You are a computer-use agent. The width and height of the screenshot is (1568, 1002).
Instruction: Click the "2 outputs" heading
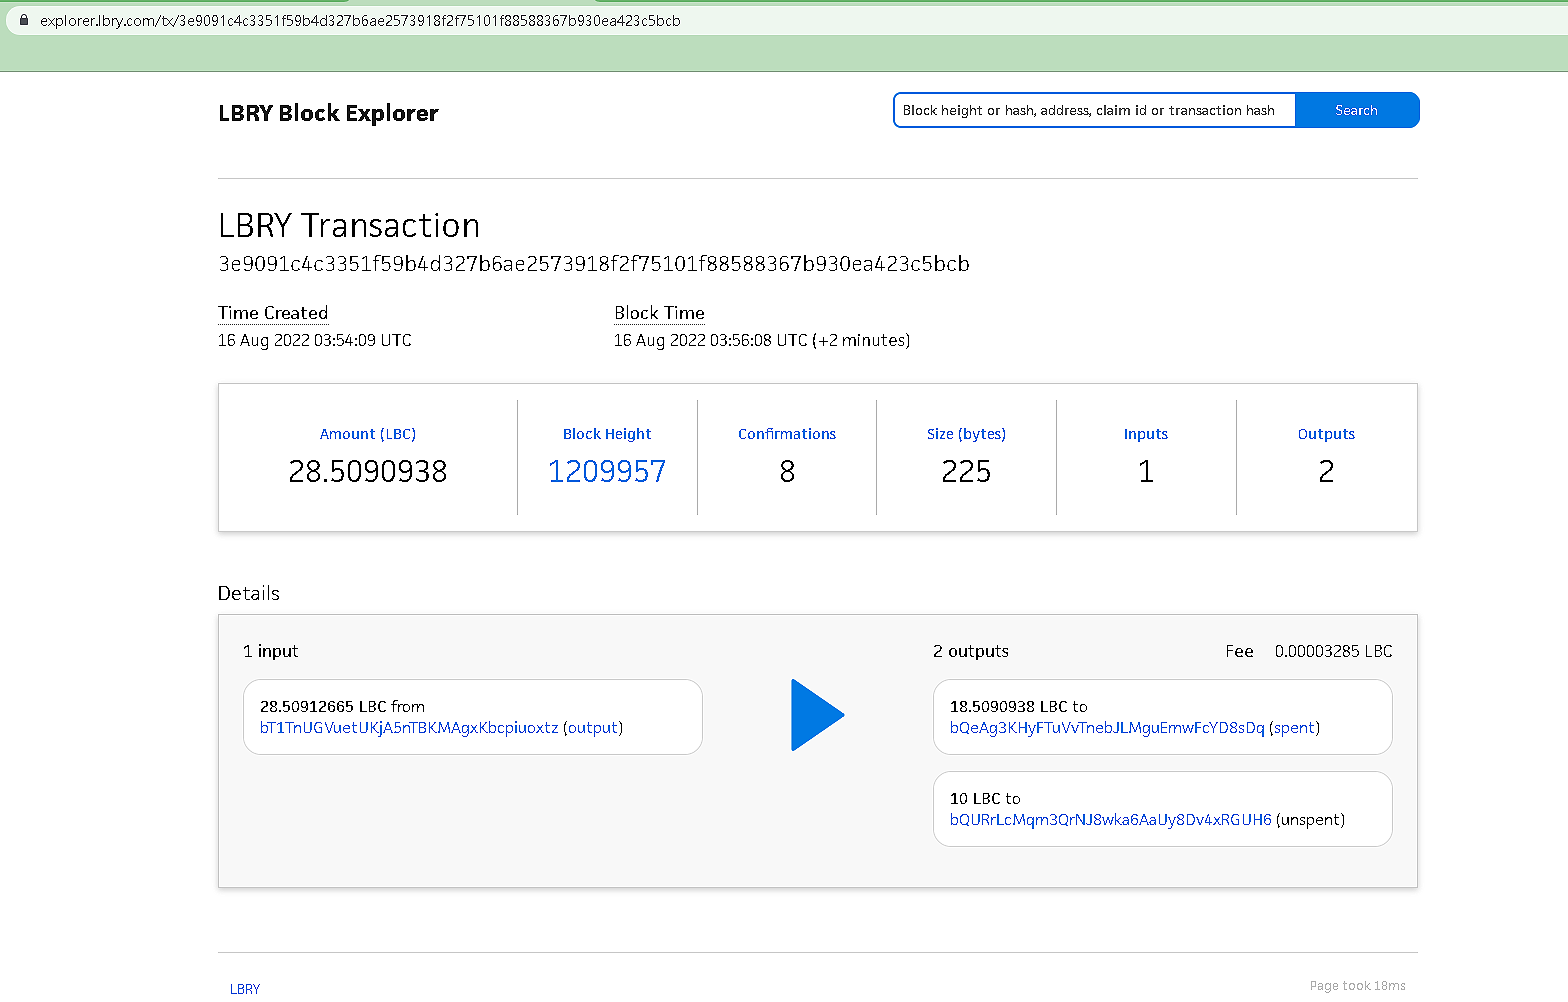971,651
